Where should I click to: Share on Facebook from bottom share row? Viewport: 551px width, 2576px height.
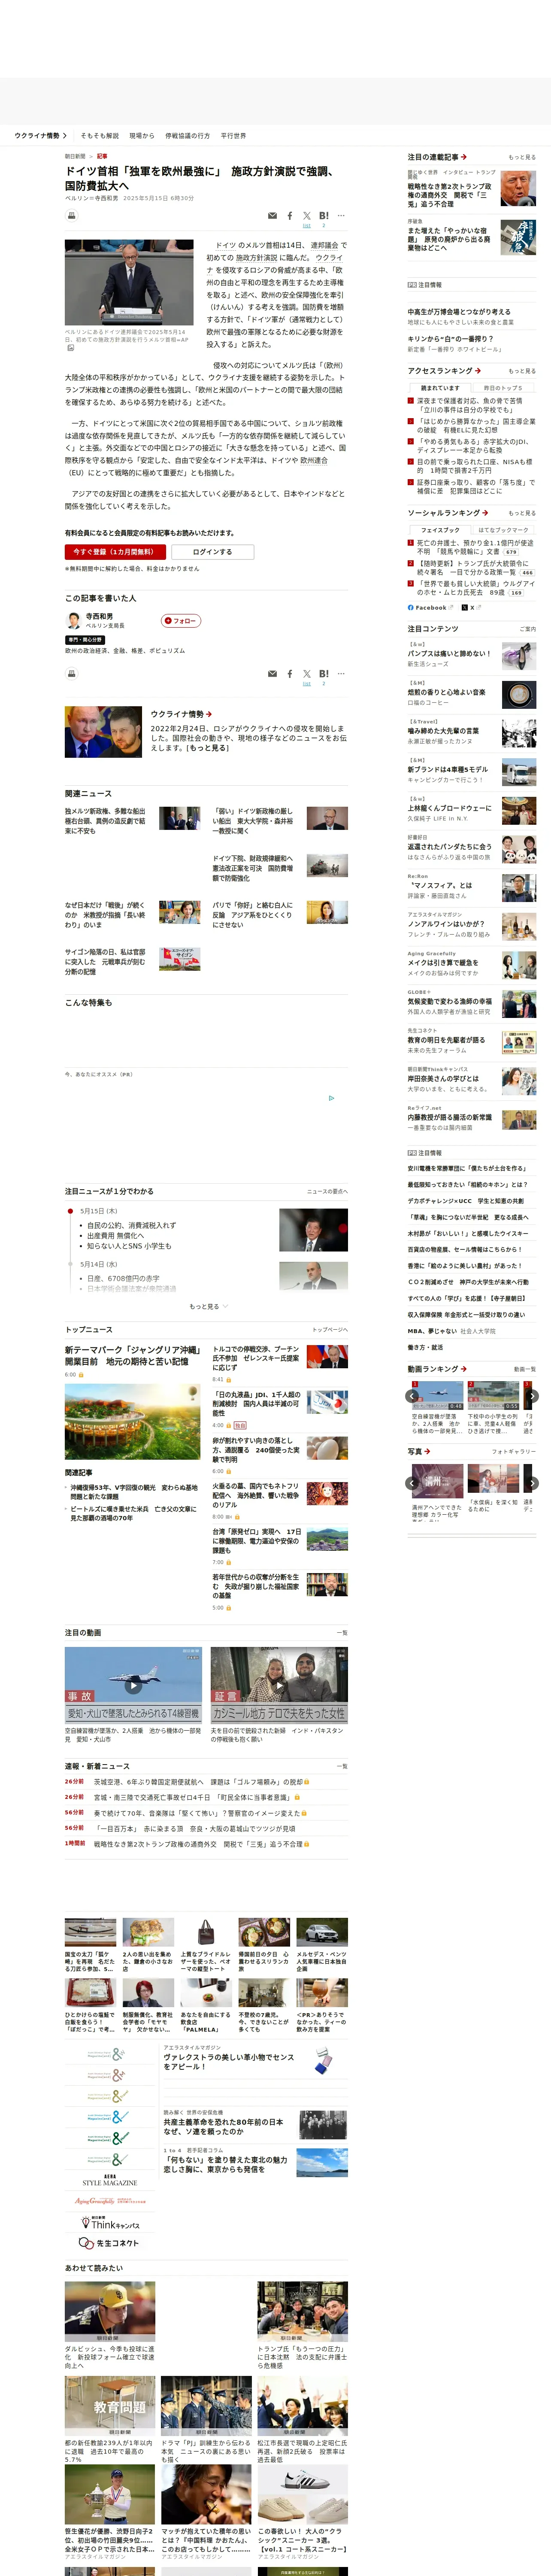pyautogui.click(x=290, y=673)
